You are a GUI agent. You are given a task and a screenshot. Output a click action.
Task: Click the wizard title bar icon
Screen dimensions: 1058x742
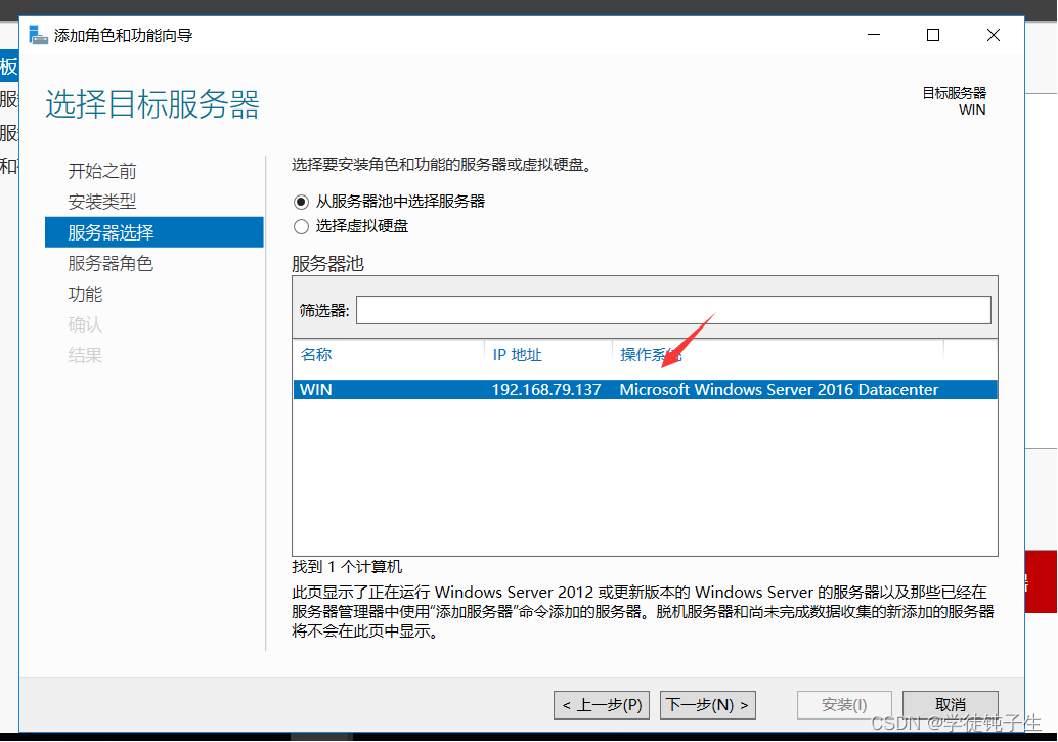[38, 35]
